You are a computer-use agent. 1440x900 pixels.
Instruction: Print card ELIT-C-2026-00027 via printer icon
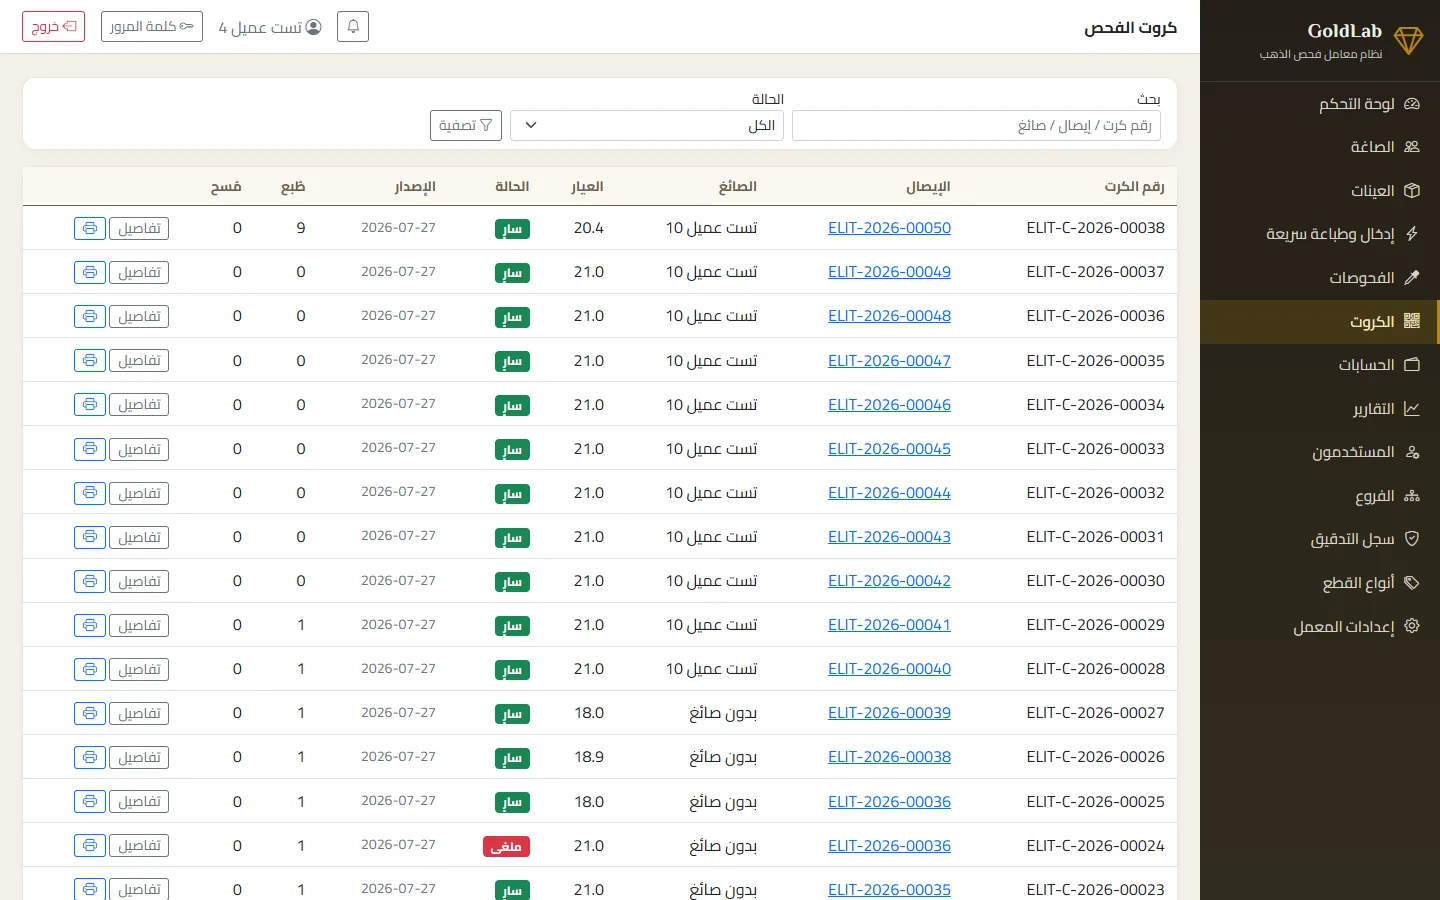click(x=90, y=713)
